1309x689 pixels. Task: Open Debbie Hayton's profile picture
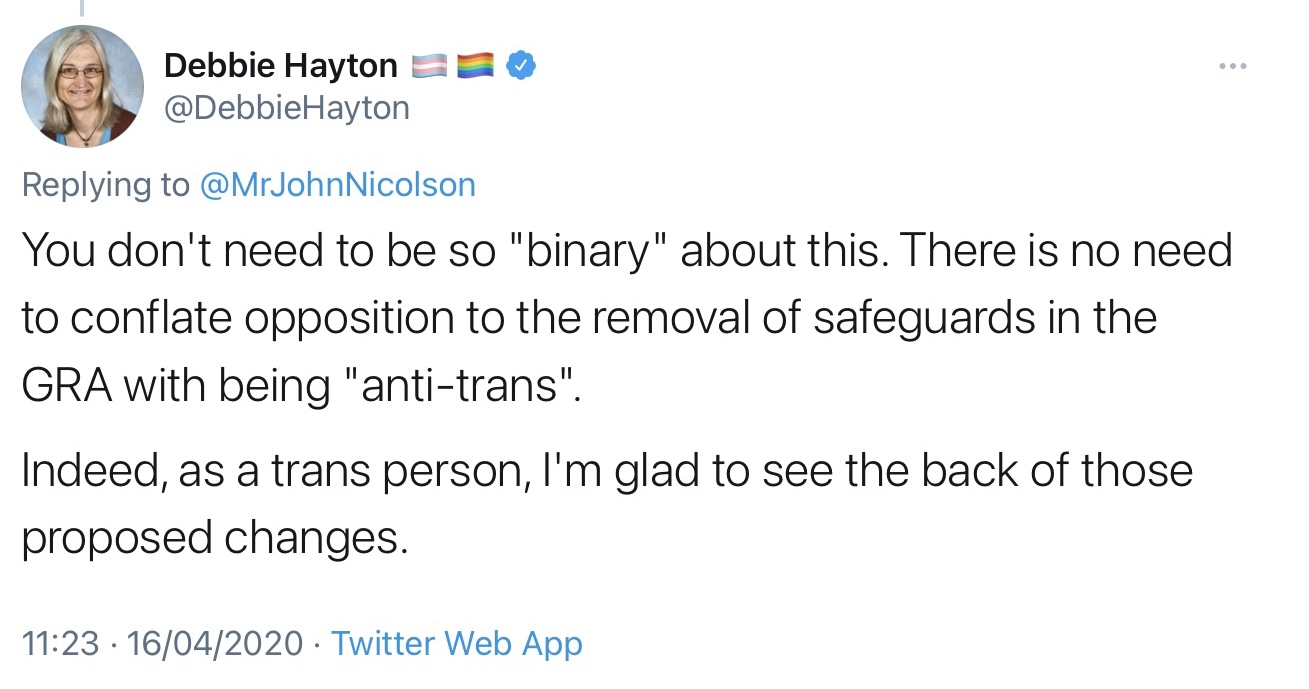pyautogui.click(x=83, y=87)
